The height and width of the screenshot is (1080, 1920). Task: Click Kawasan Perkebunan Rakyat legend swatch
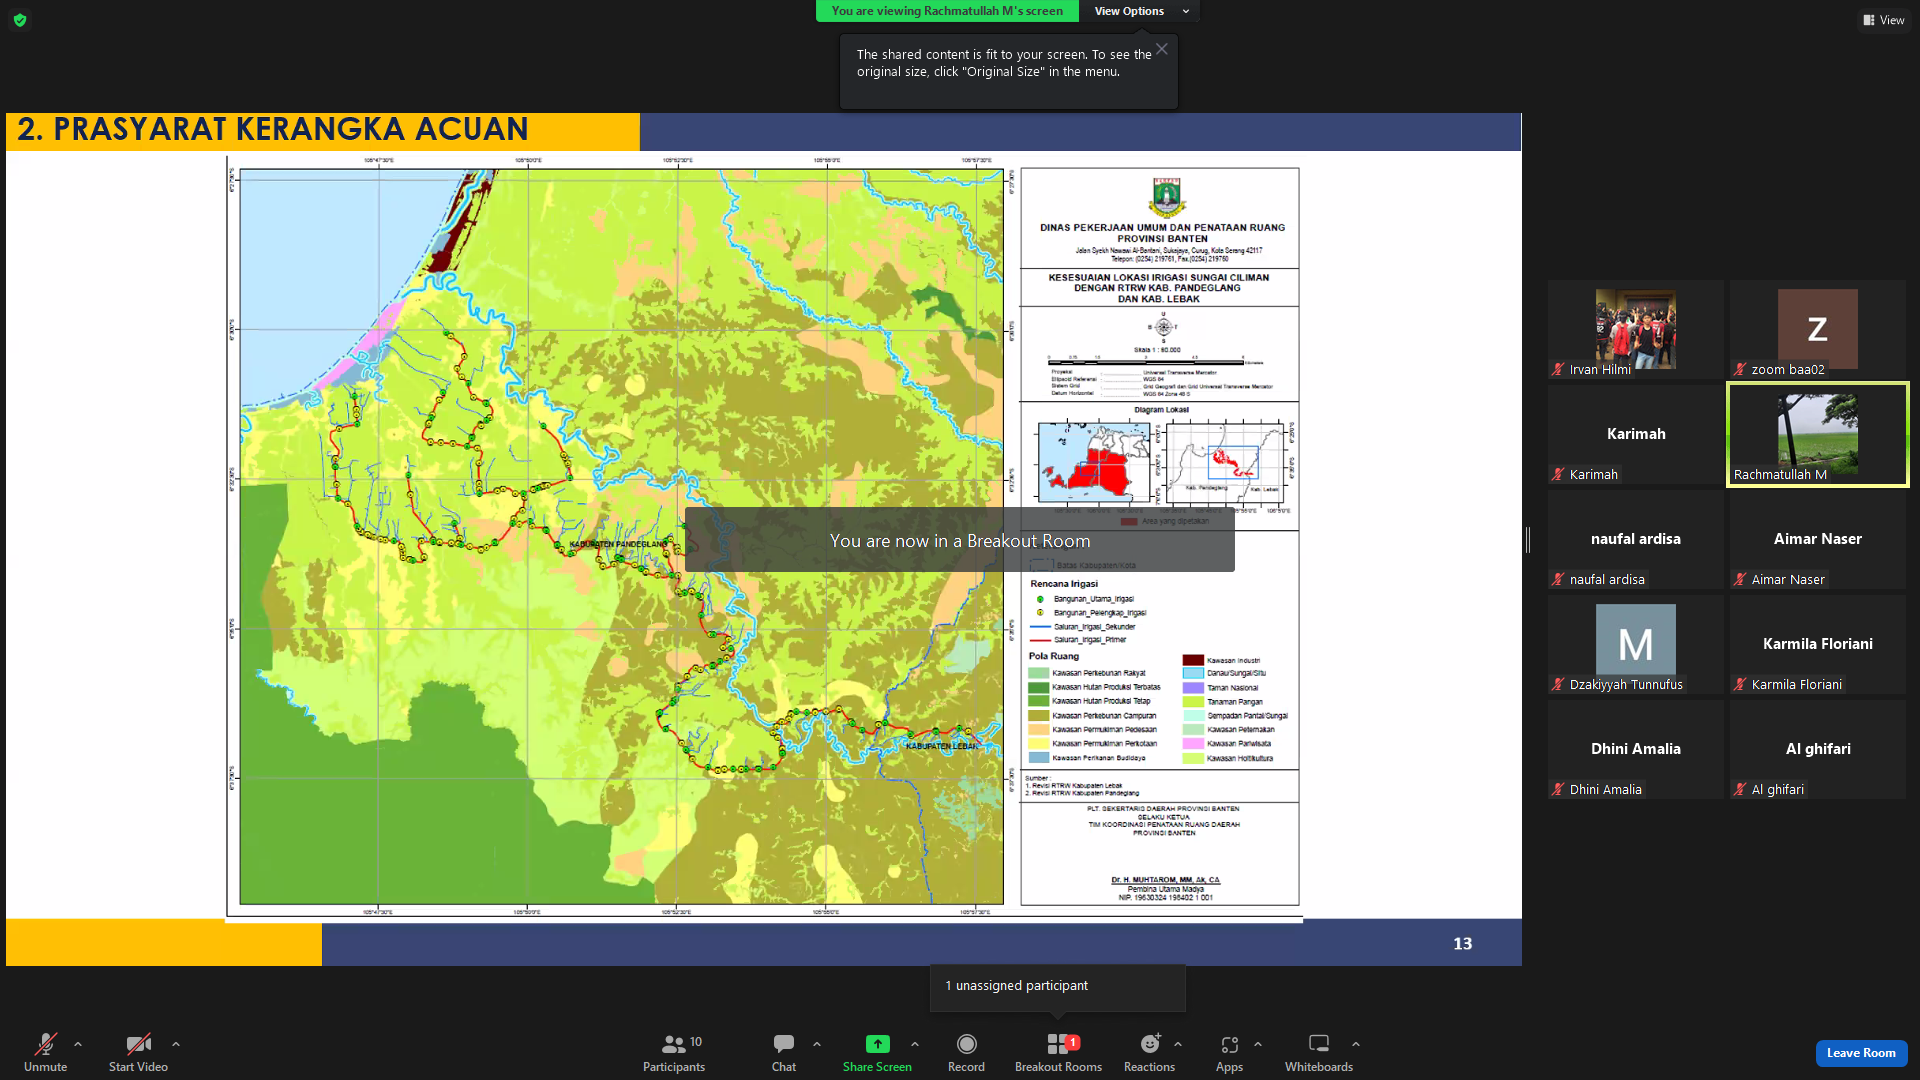[x=1038, y=673]
